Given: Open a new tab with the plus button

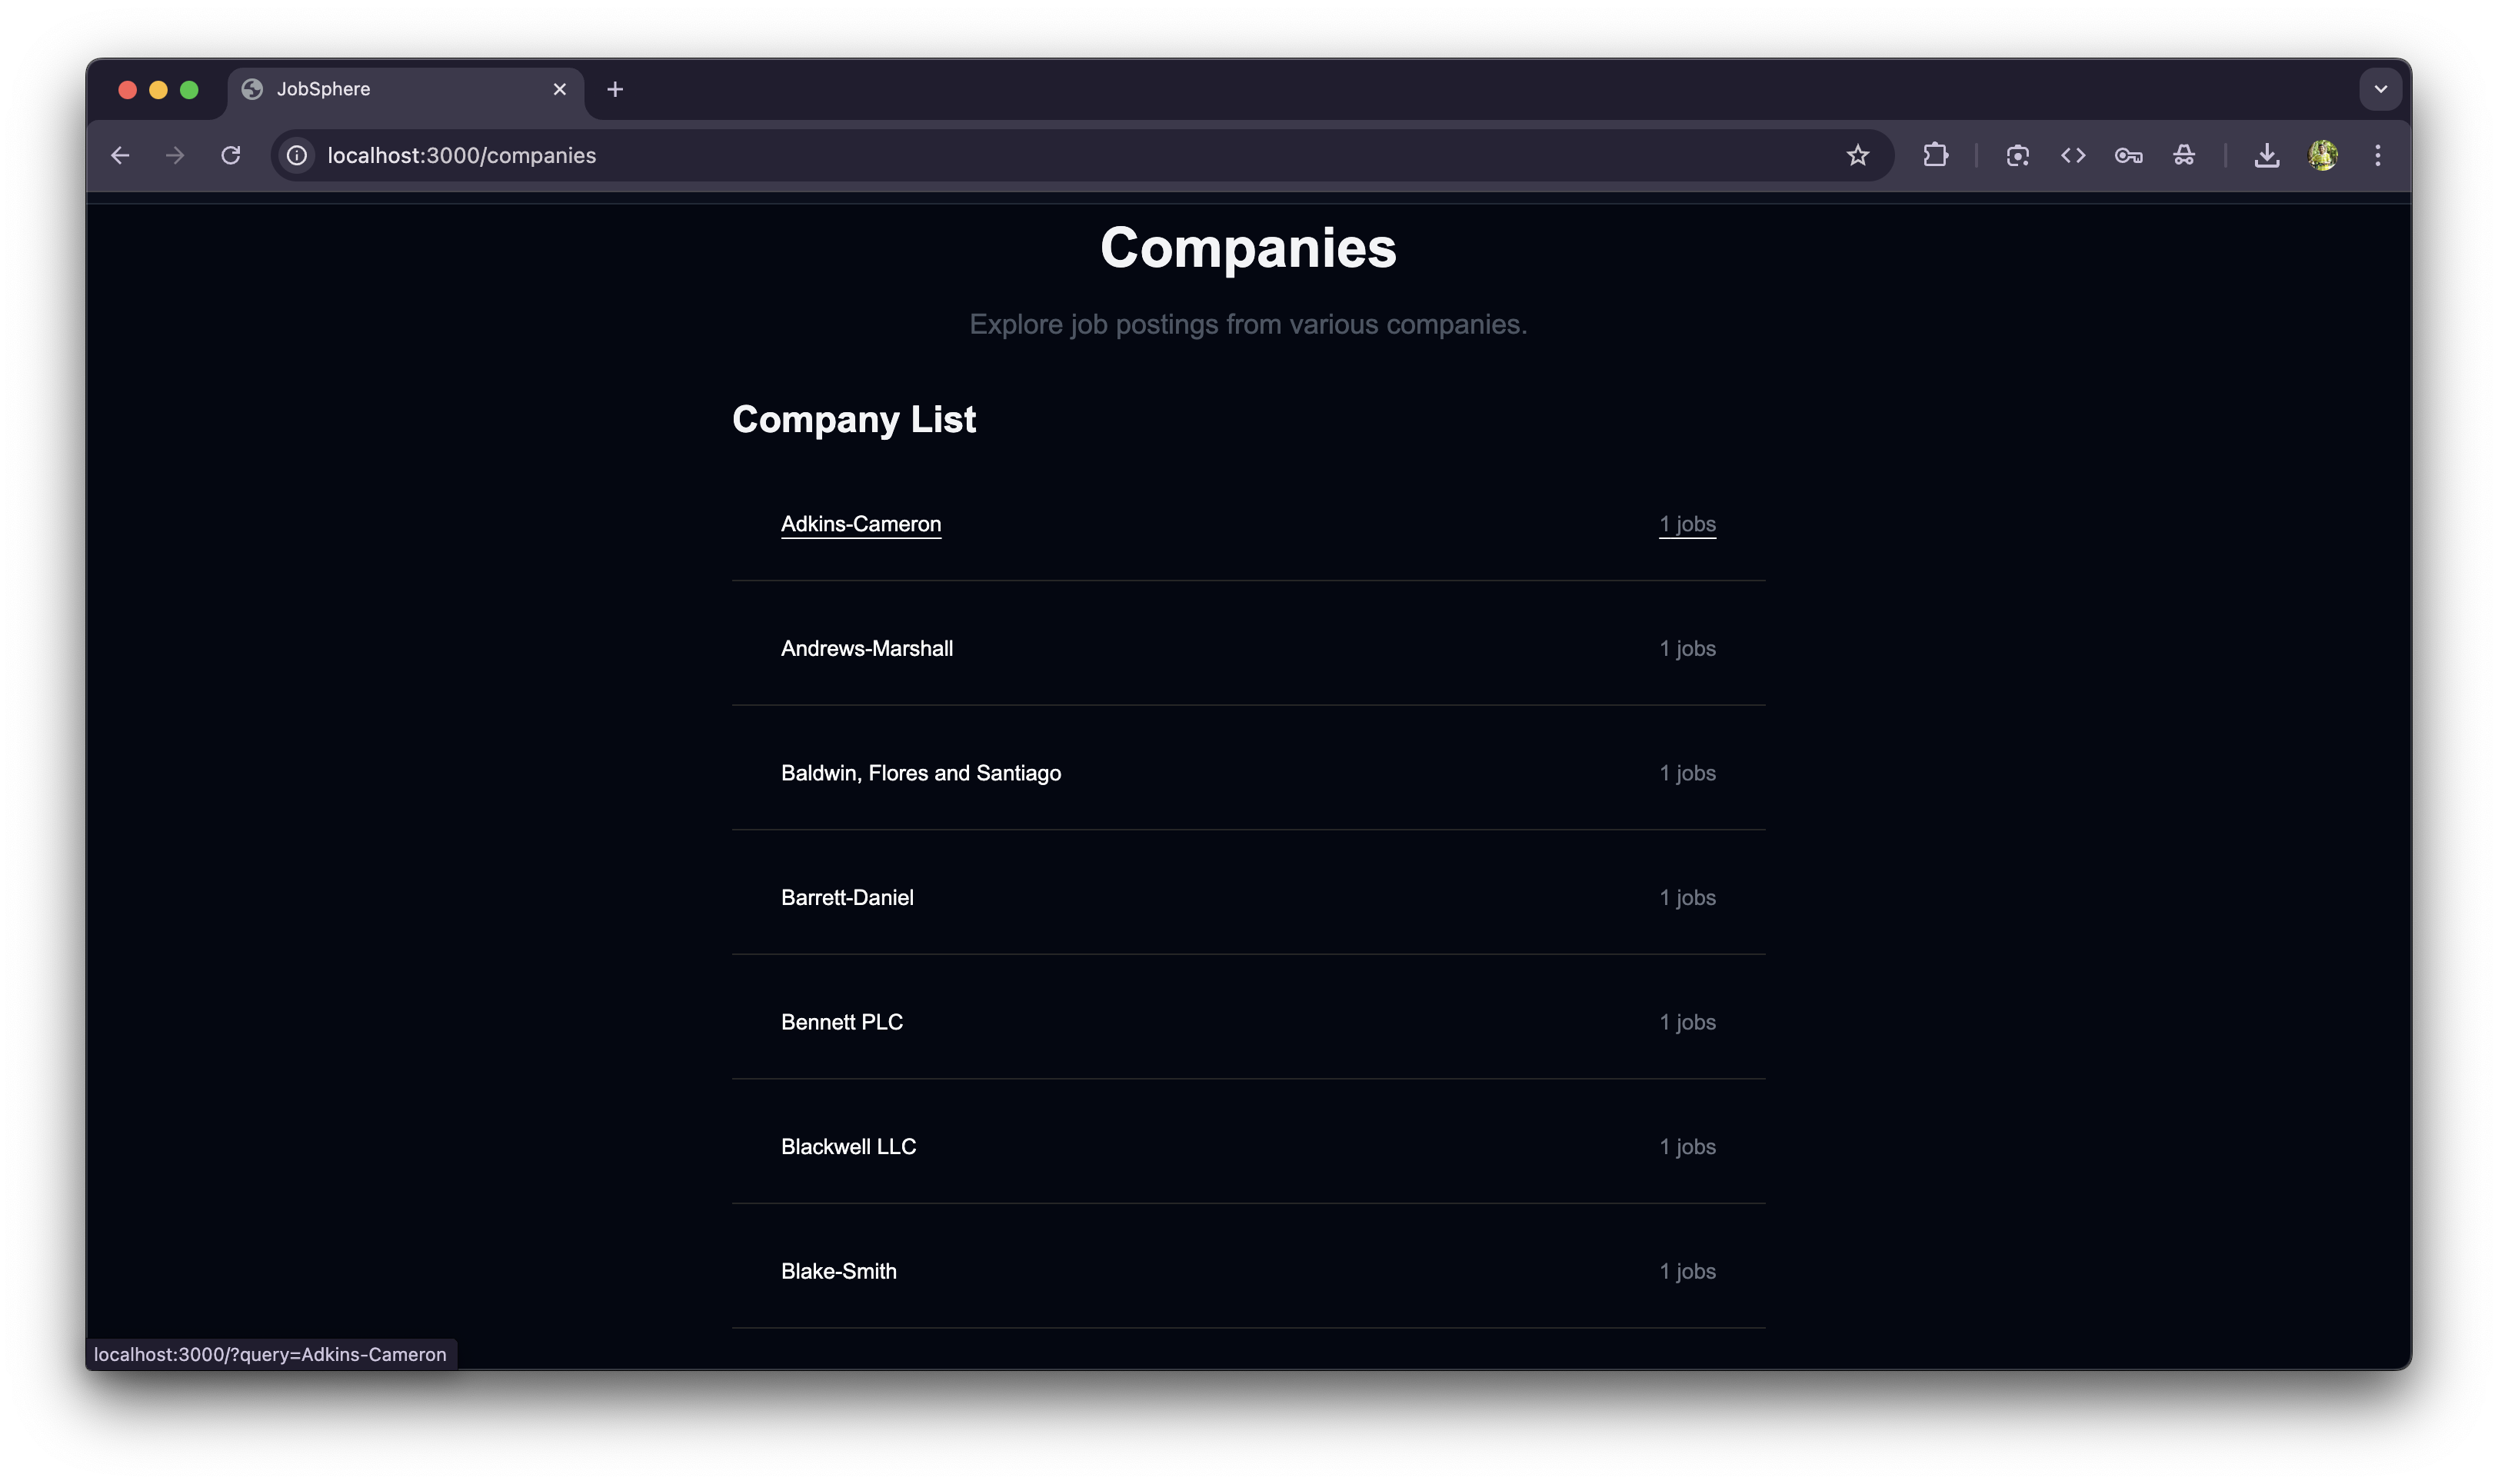Looking at the screenshot, I should (x=615, y=89).
